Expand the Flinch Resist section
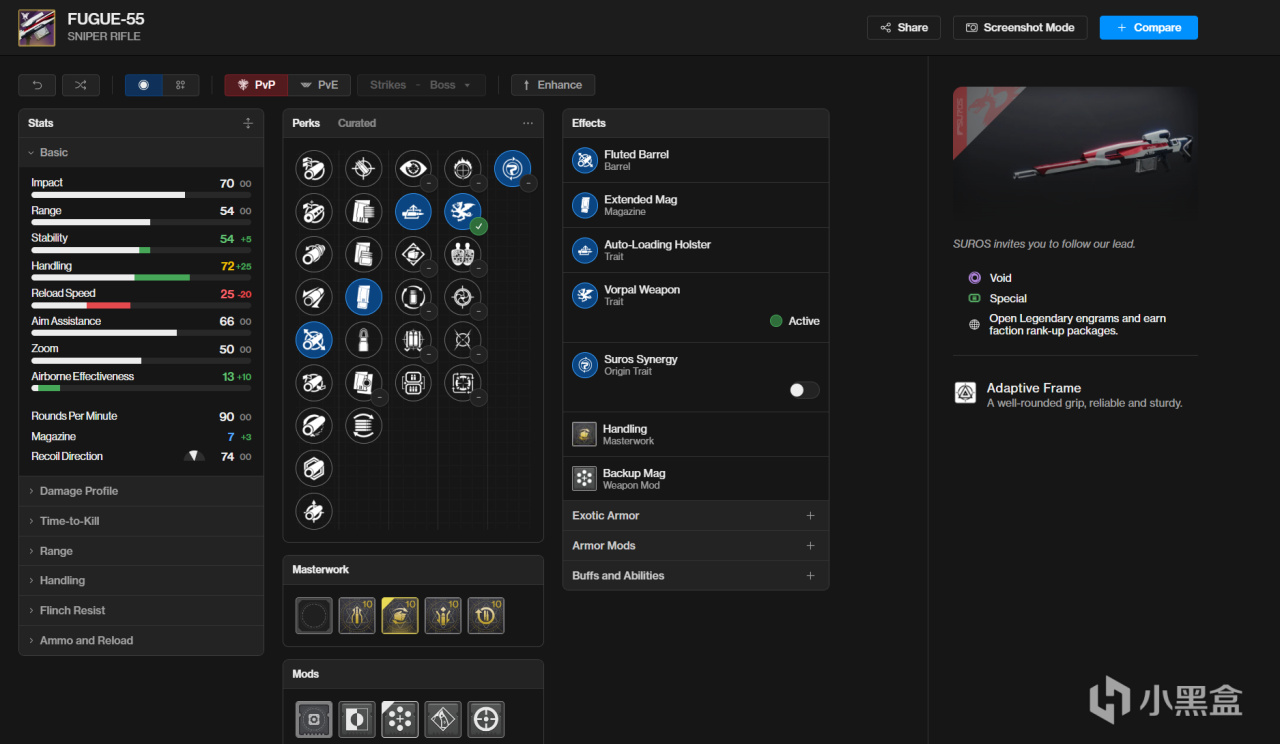 pos(141,610)
